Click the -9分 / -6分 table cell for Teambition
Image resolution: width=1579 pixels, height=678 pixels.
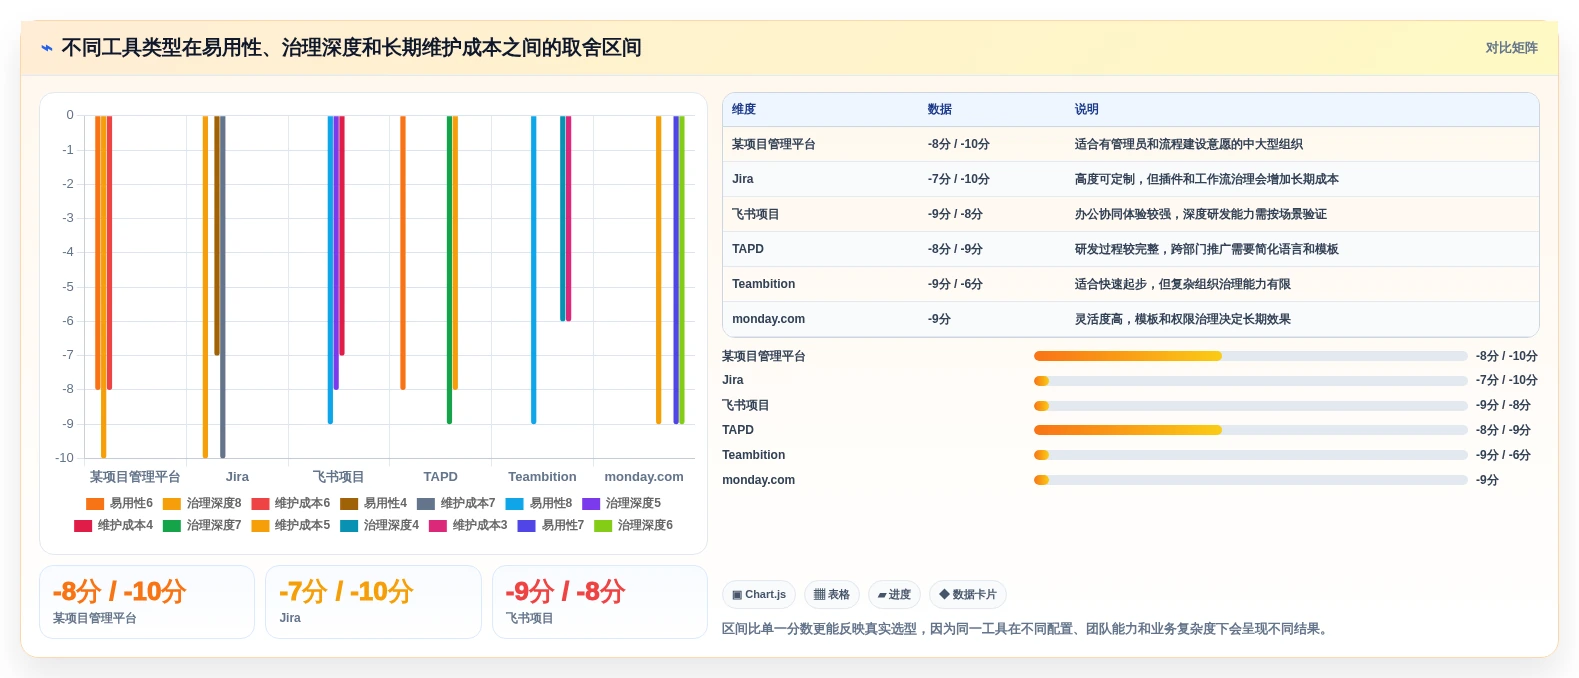tap(955, 285)
